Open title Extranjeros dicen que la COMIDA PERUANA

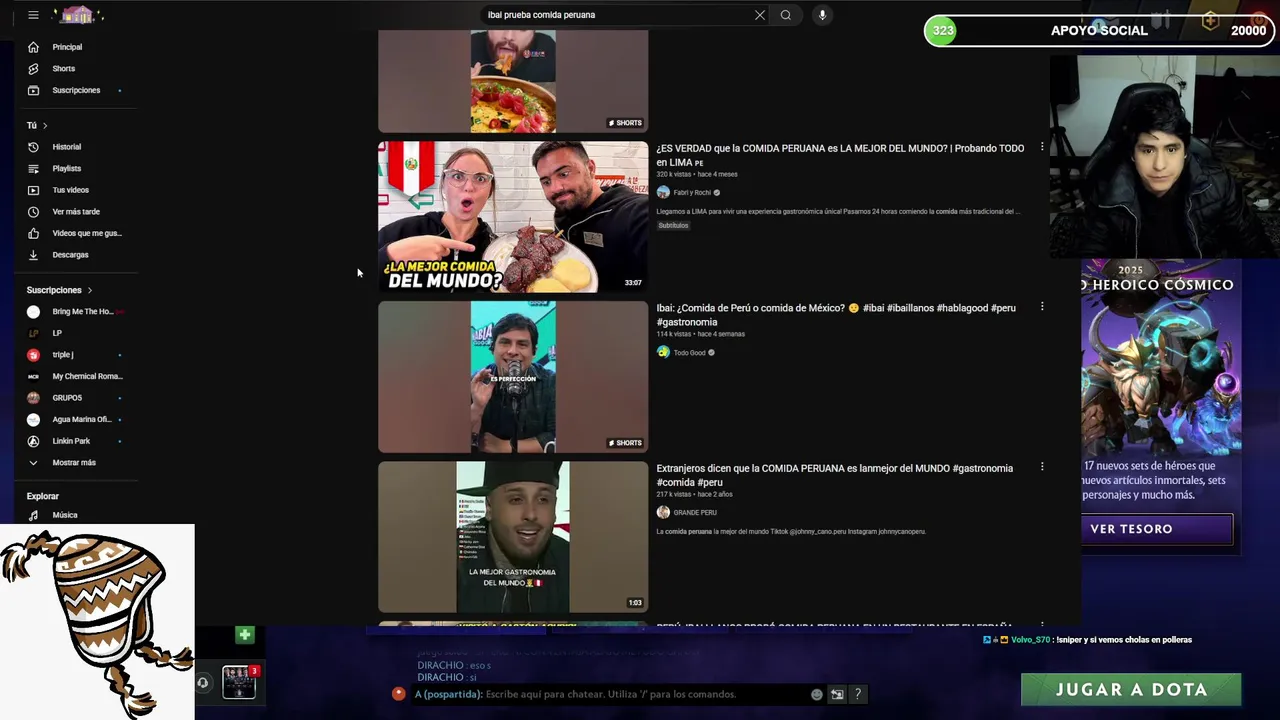point(834,475)
